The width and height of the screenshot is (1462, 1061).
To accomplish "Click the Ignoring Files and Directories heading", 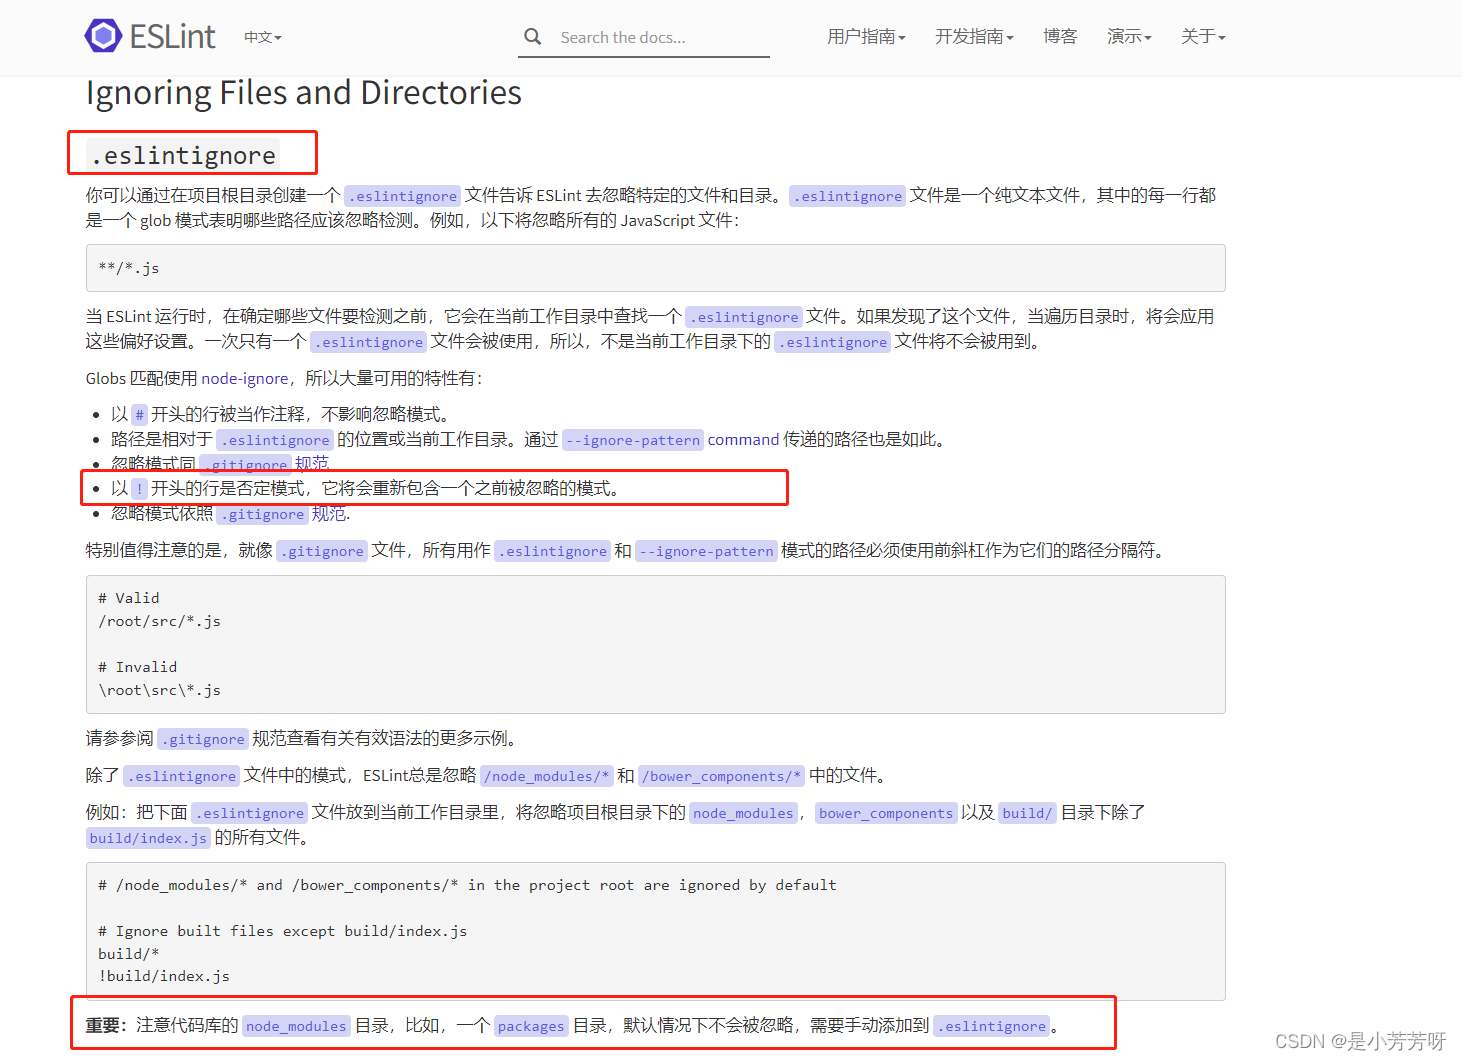I will pos(303,92).
